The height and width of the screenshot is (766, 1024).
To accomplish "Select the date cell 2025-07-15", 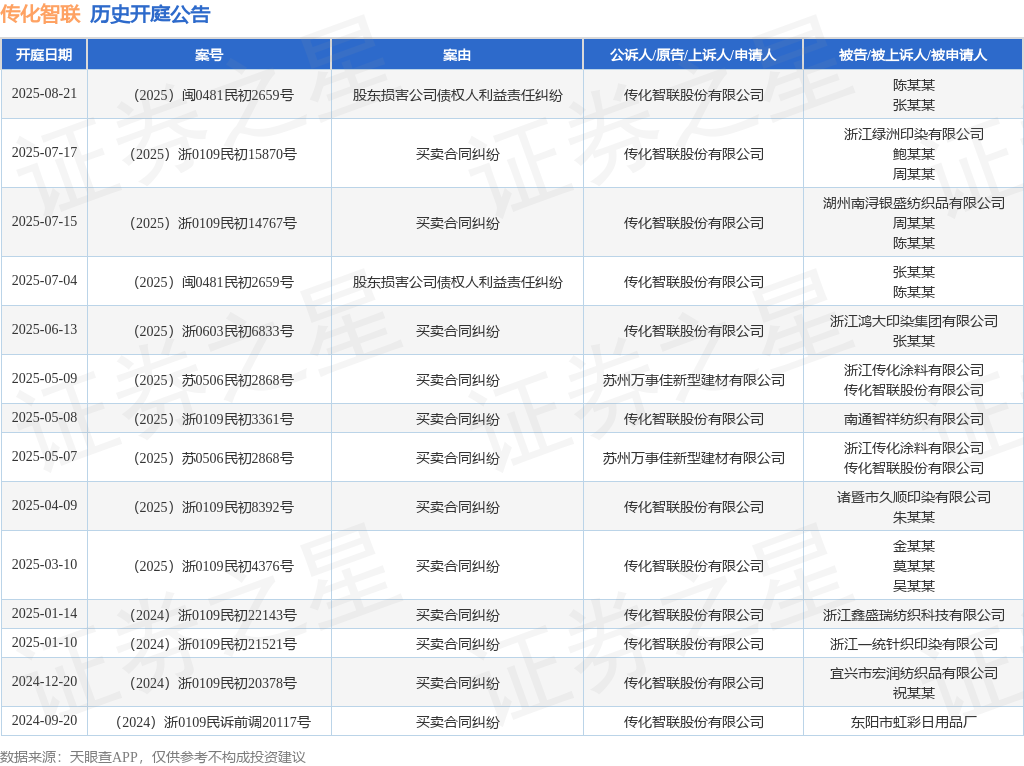I will point(44,221).
